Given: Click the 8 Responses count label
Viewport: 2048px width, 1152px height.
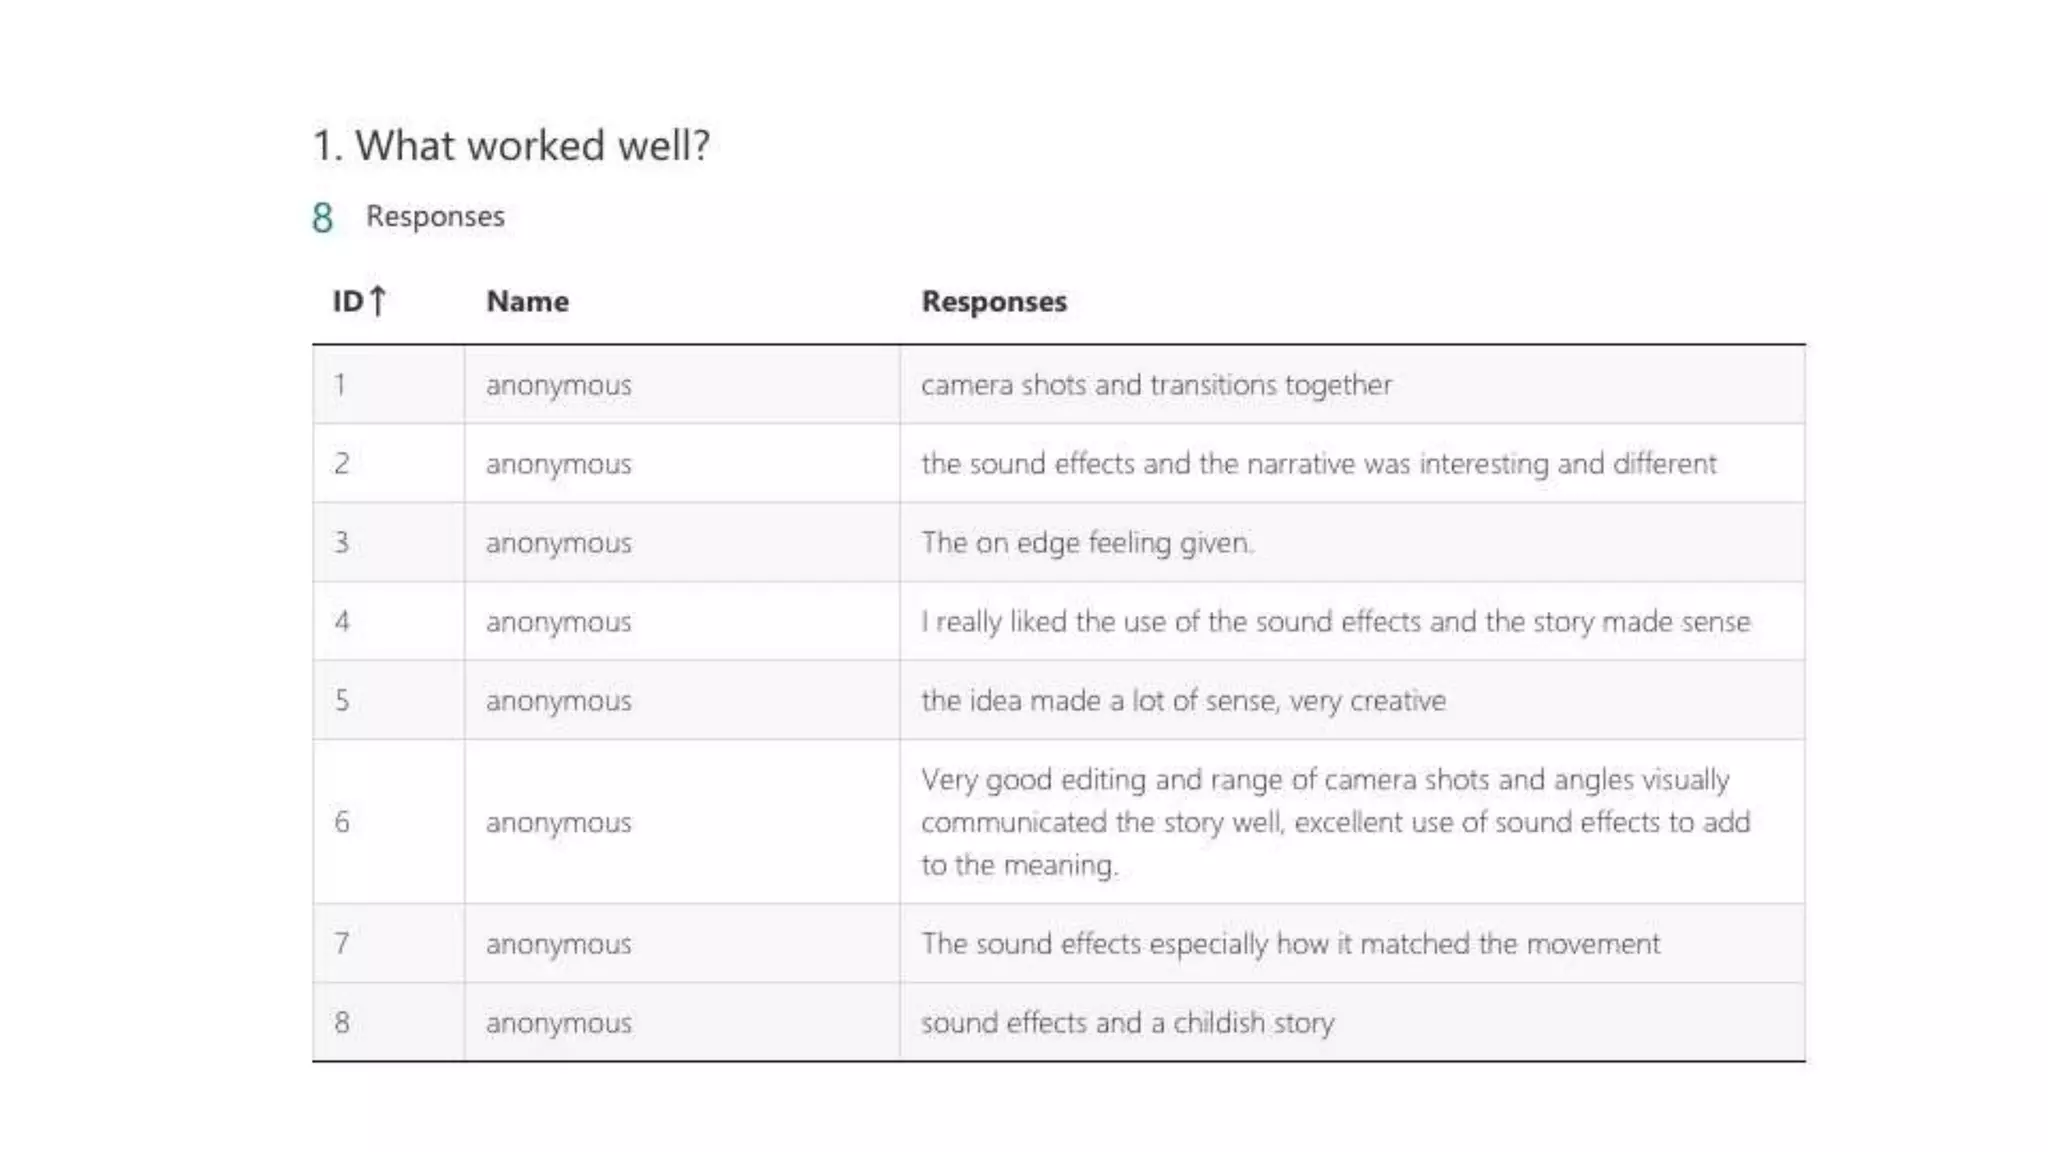Looking at the screenshot, I should [409, 216].
